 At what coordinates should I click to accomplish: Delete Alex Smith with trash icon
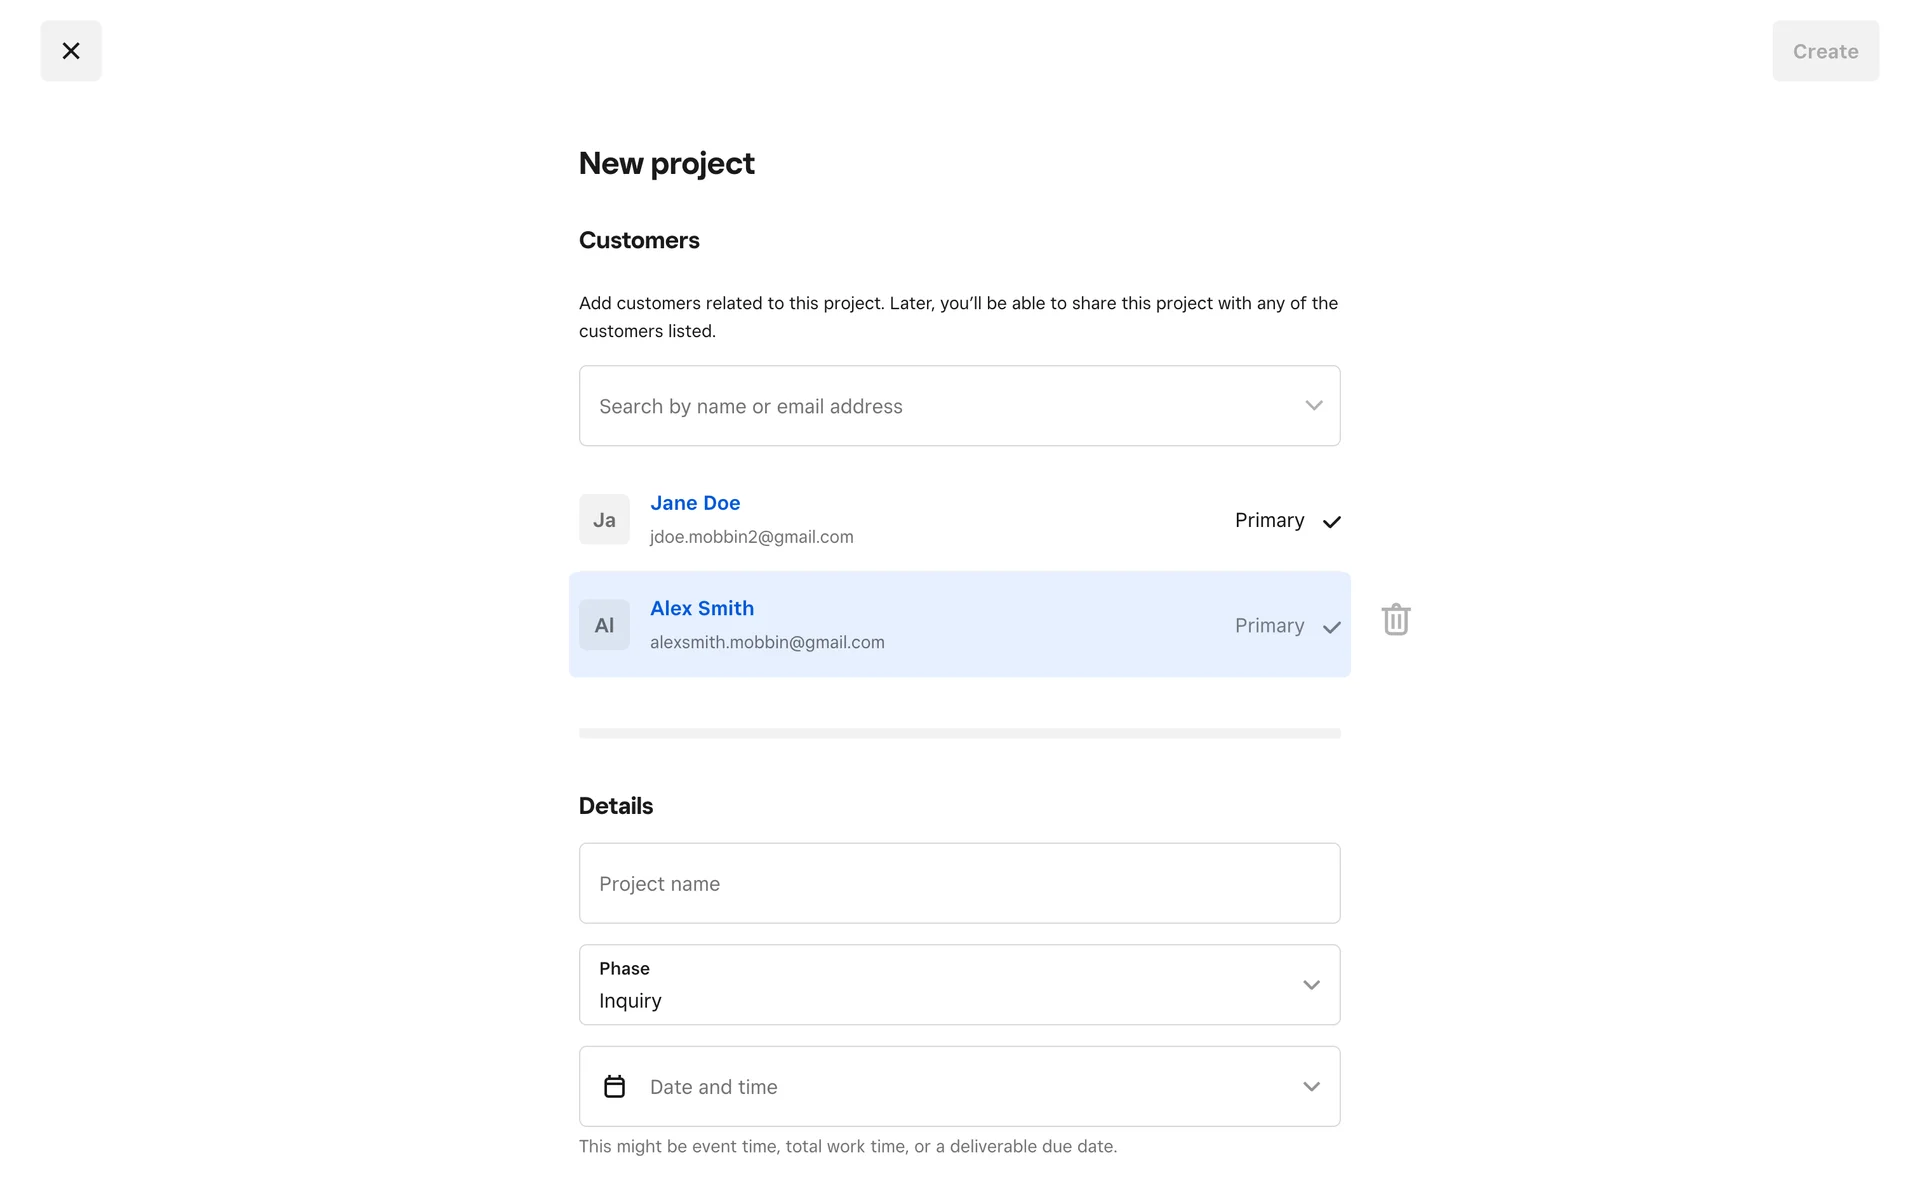click(1396, 620)
